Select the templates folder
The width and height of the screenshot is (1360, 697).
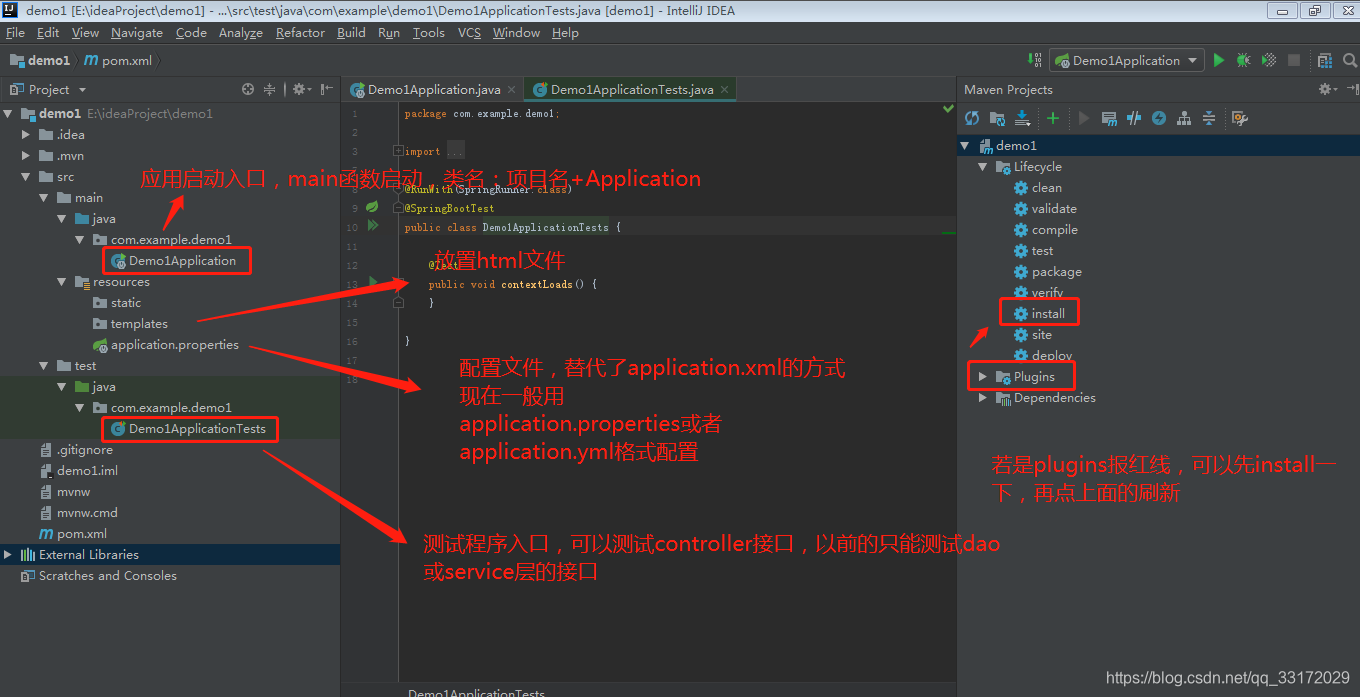point(139,323)
